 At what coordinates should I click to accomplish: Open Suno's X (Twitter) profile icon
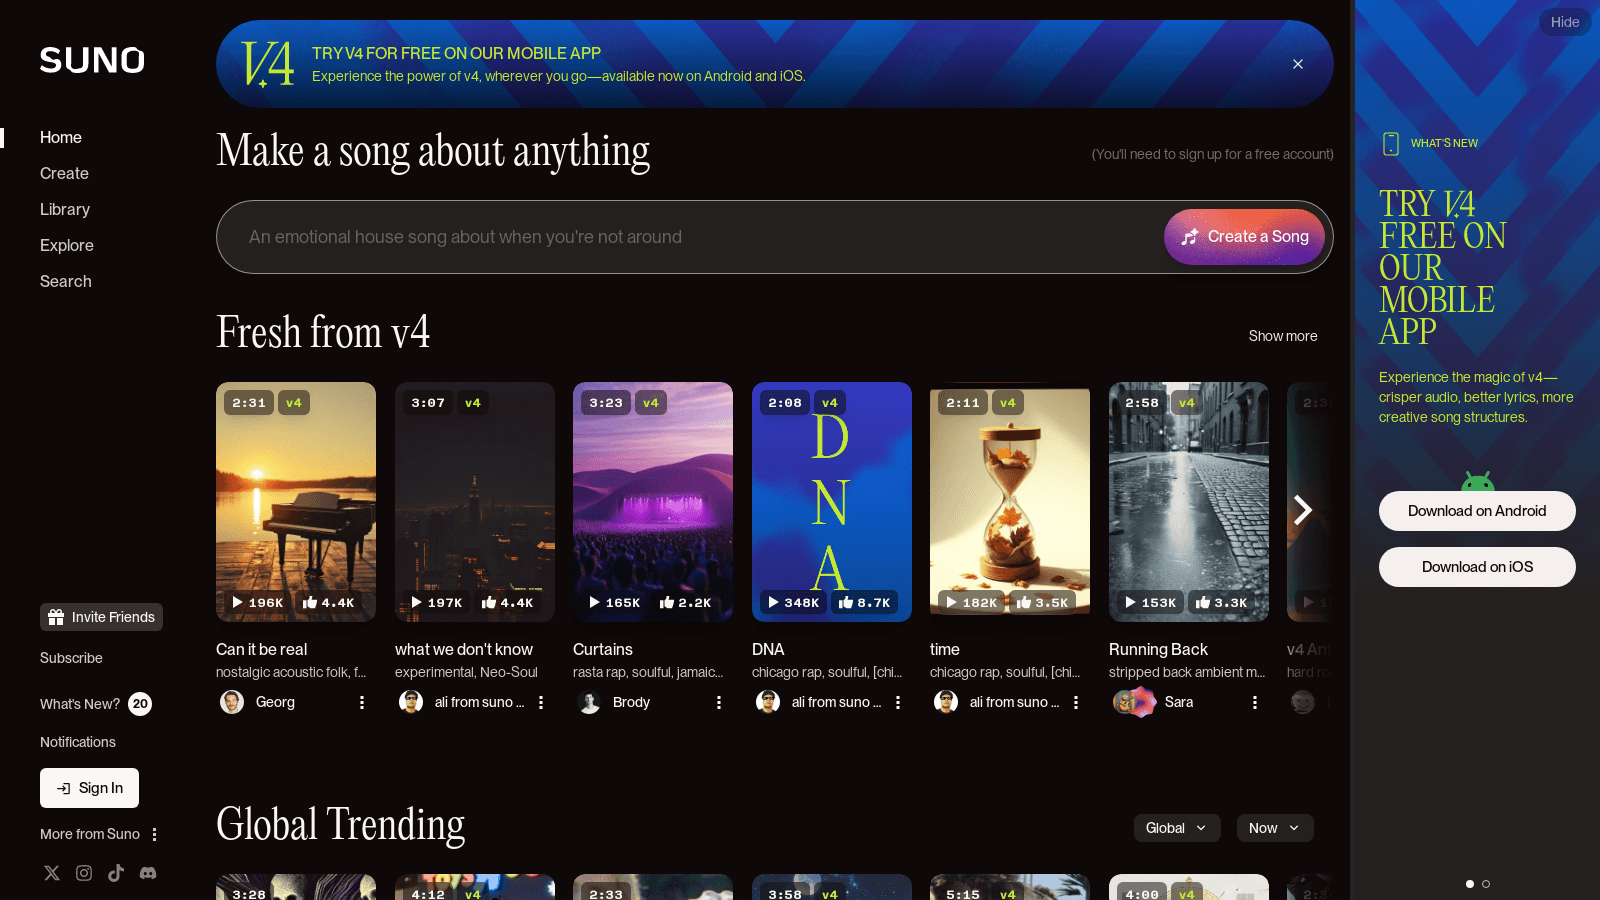coord(52,873)
